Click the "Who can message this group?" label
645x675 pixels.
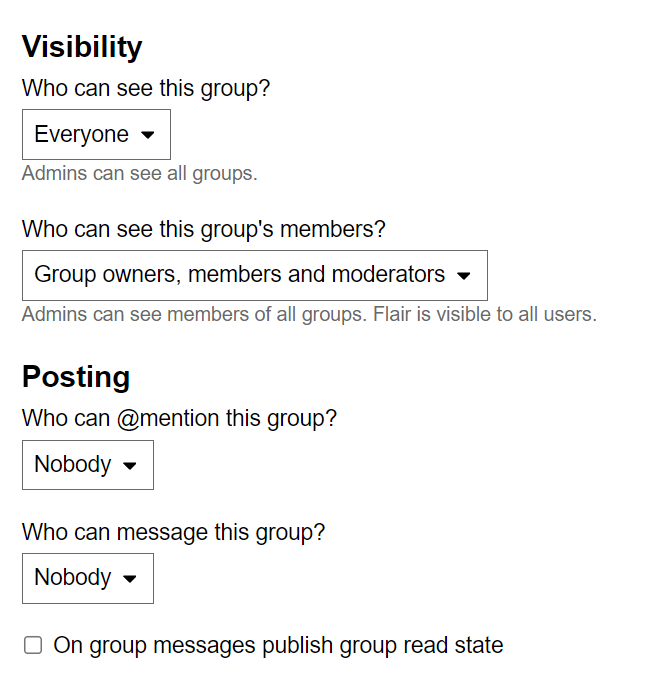[x=173, y=532]
